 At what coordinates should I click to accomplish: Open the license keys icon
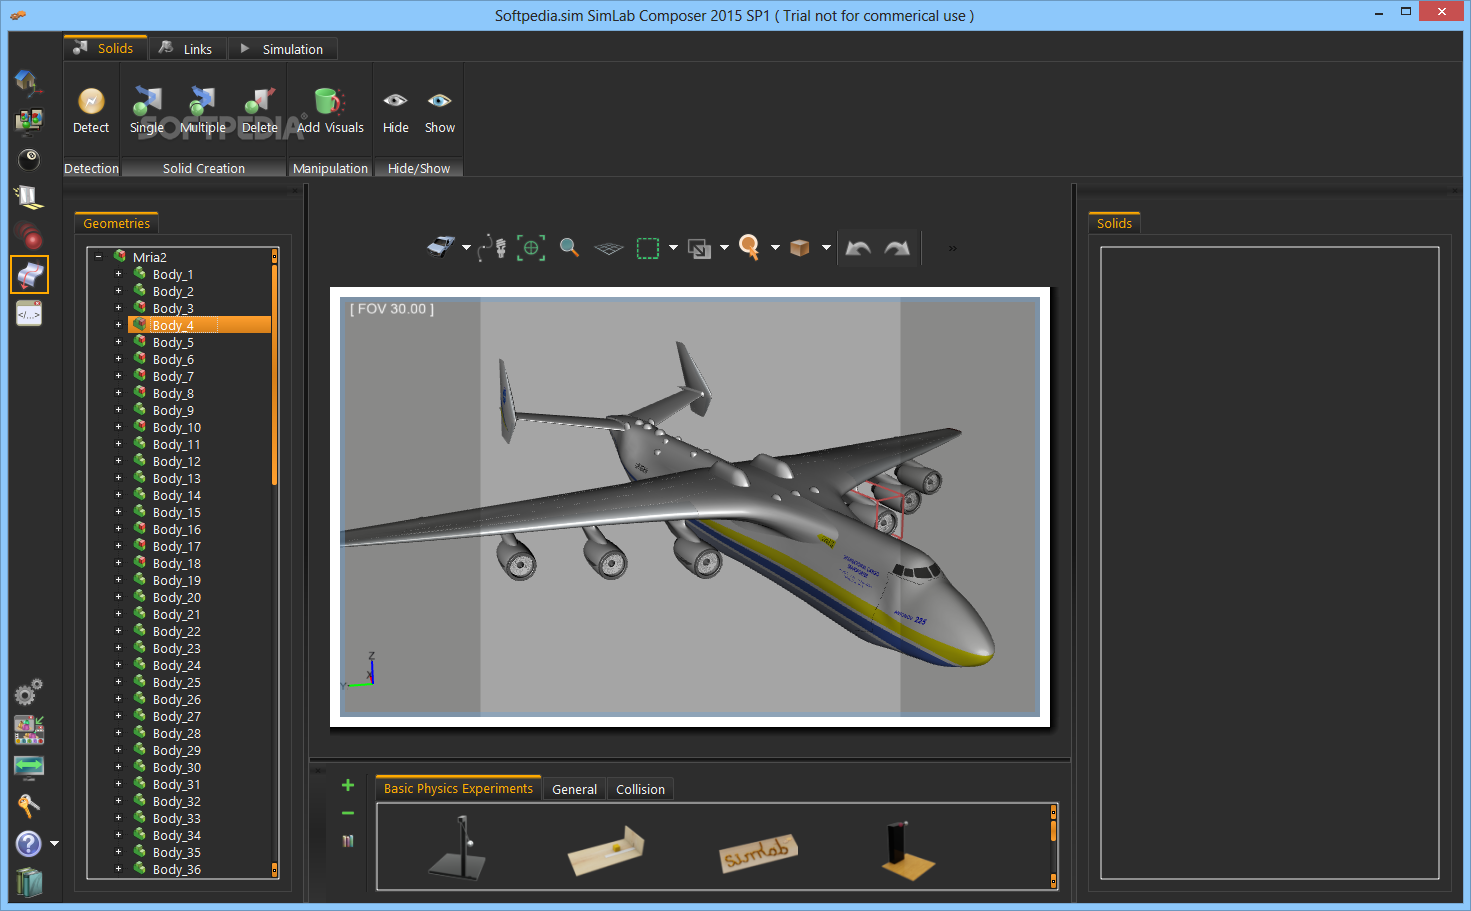[x=28, y=805]
